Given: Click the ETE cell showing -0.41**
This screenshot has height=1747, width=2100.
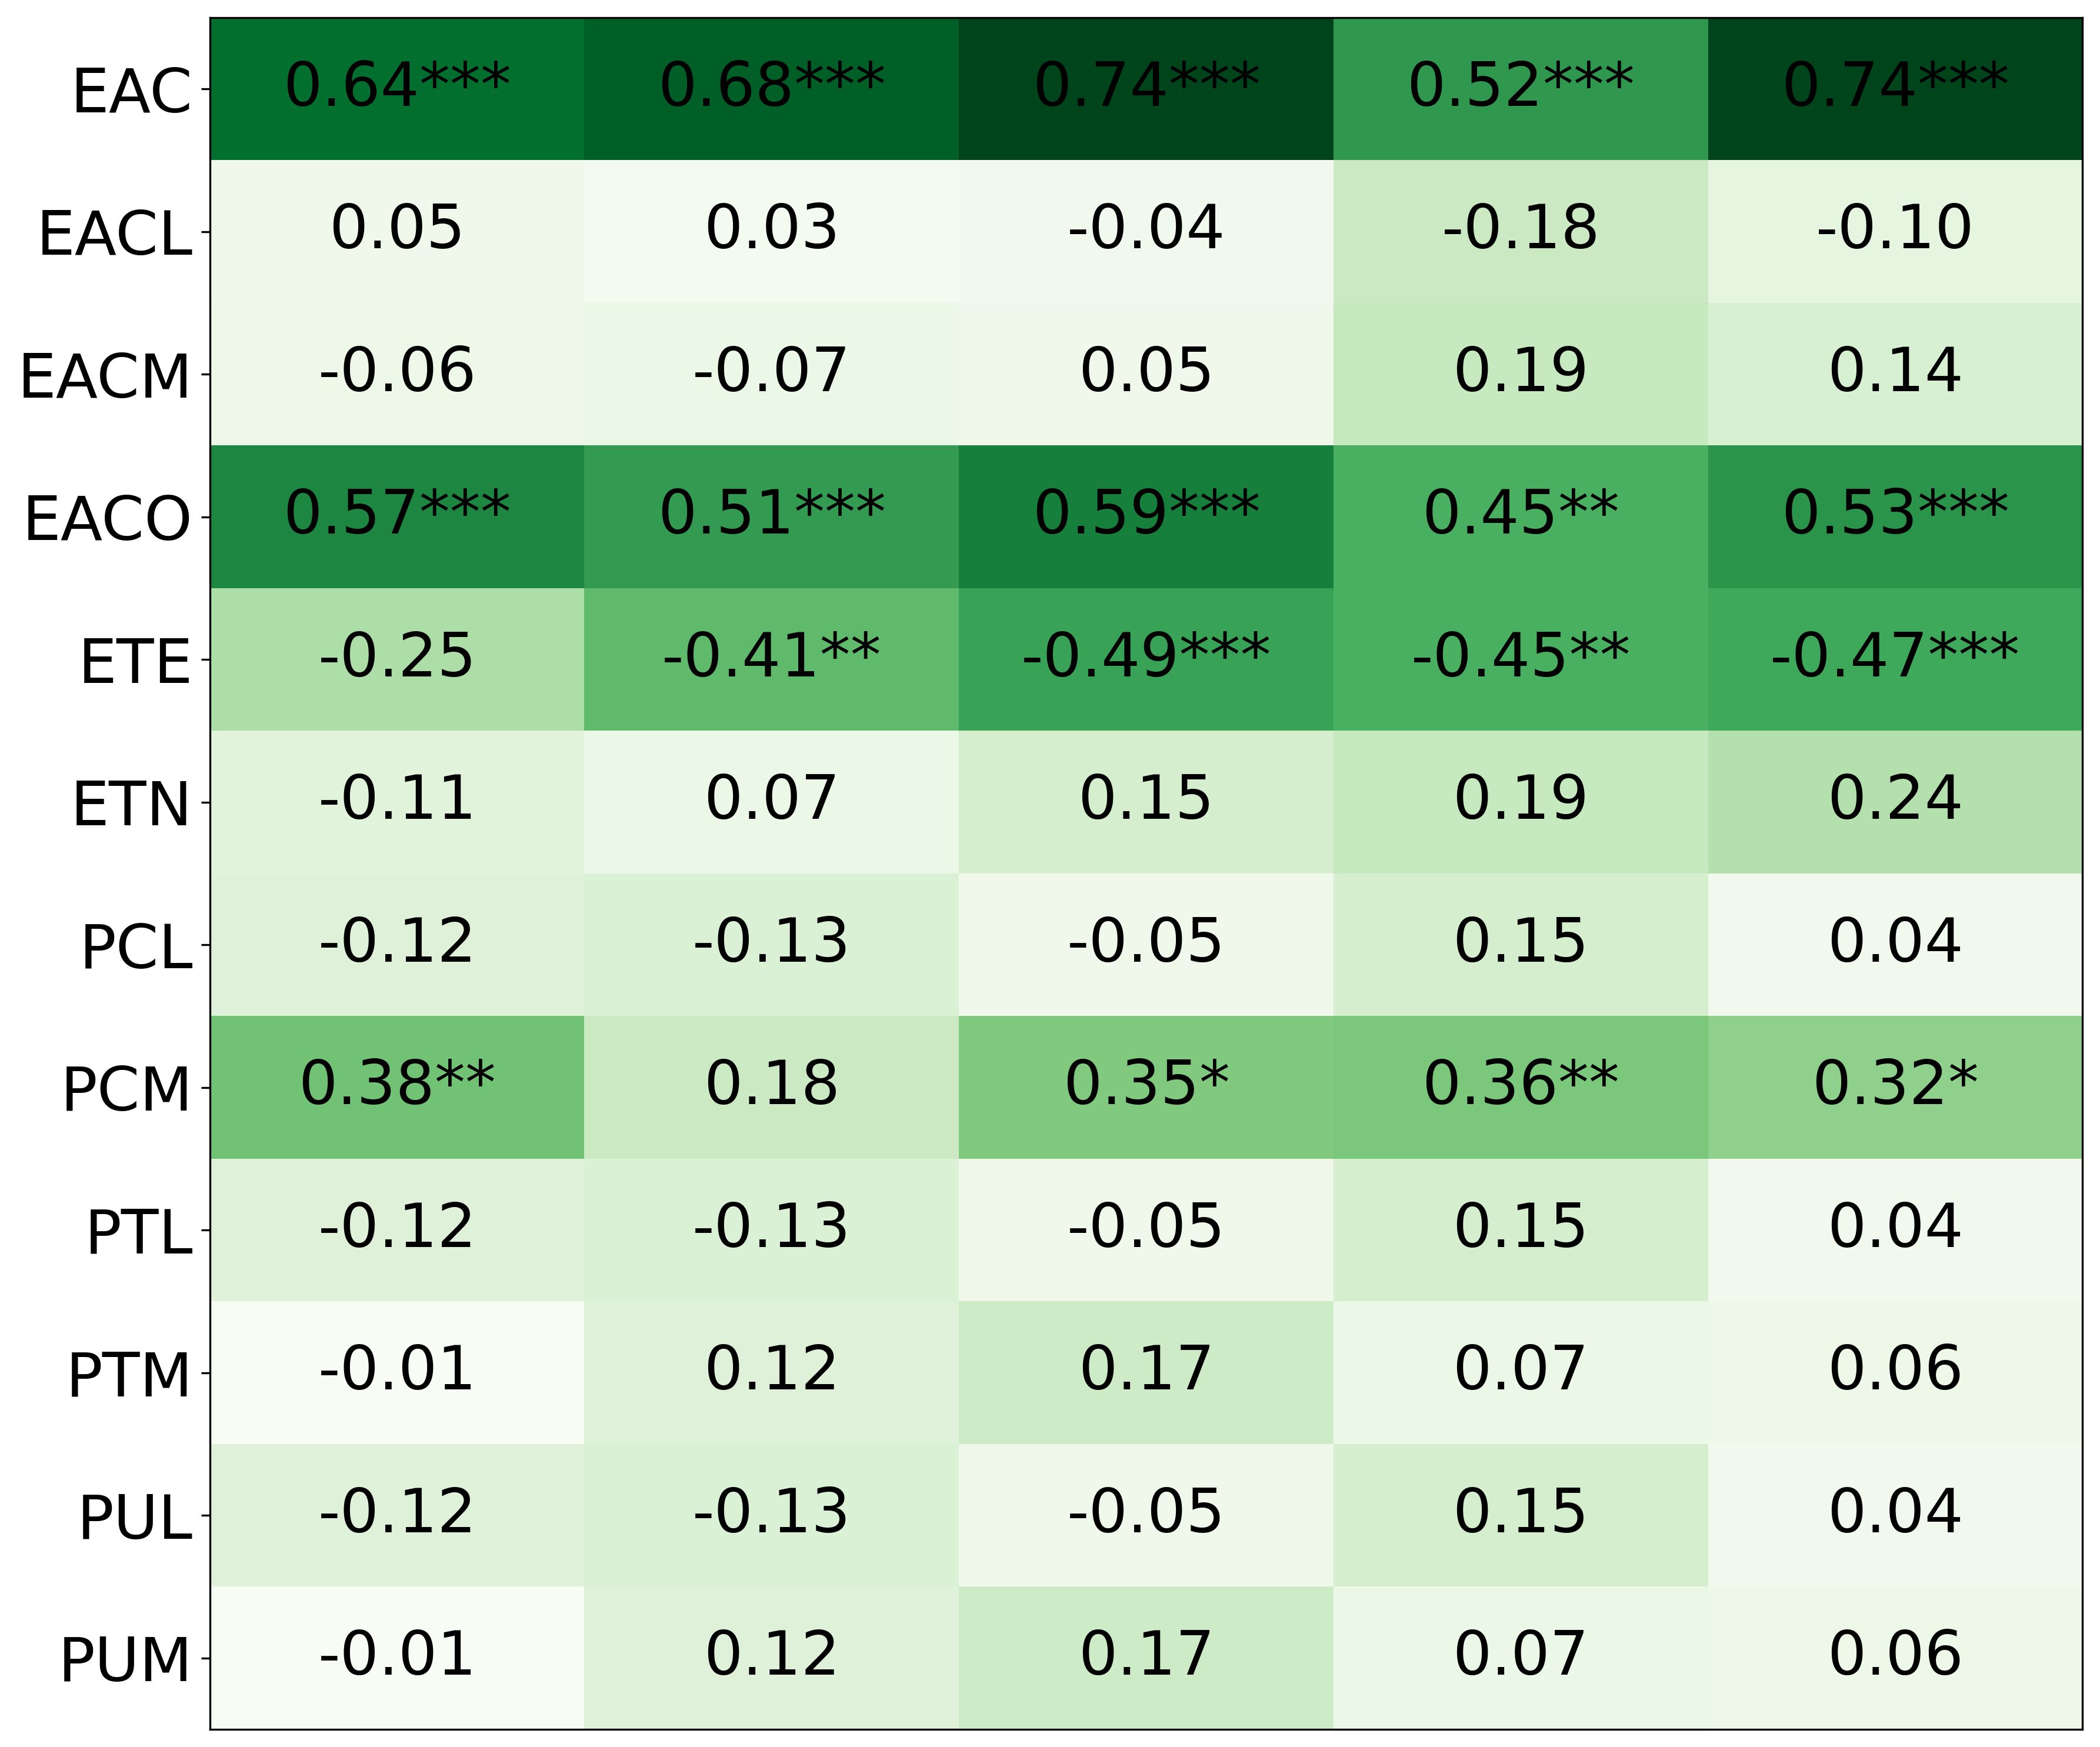Looking at the screenshot, I should click(771, 659).
